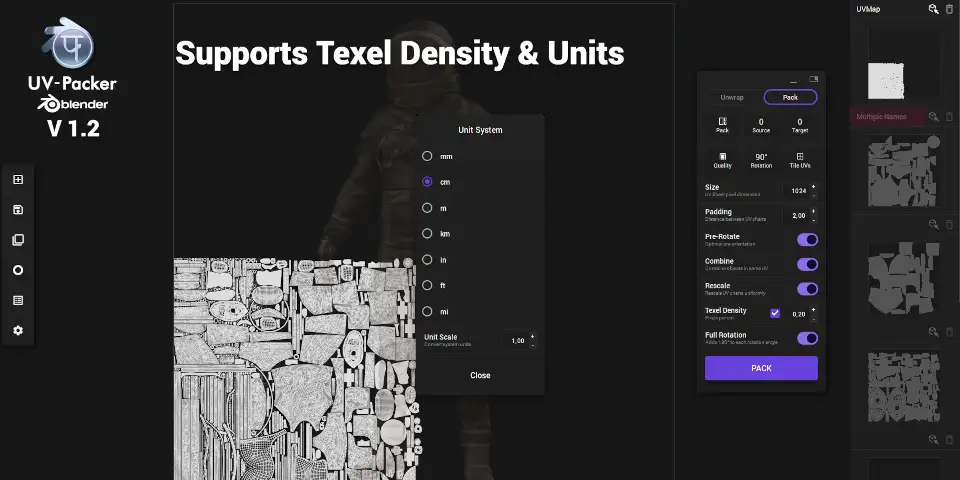Click the circle icon in left sidebar

pos(18,270)
